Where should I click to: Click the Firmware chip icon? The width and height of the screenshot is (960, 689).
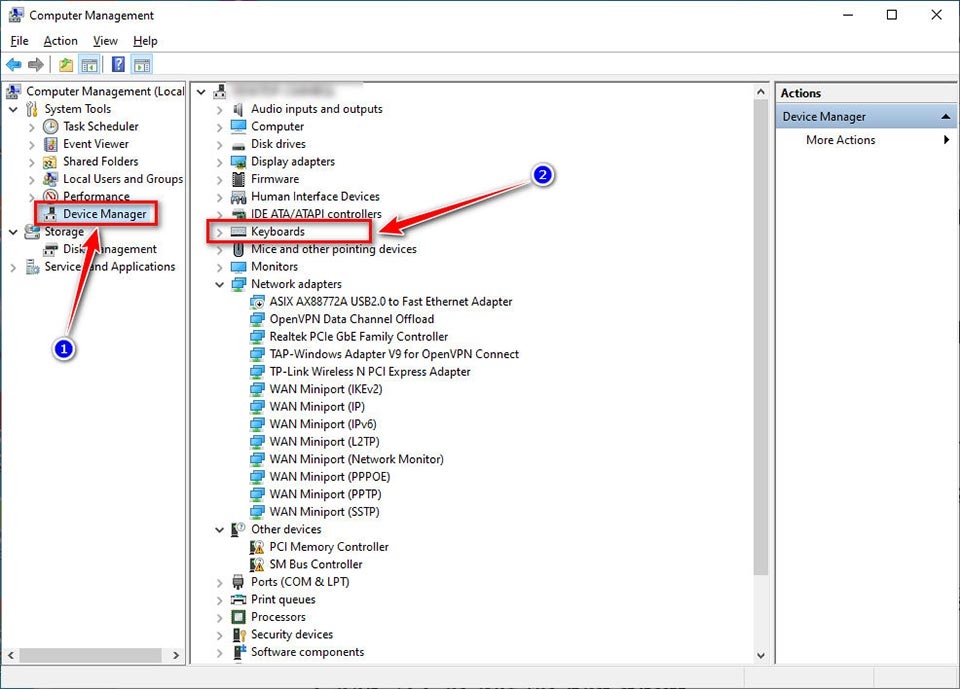pyautogui.click(x=238, y=179)
